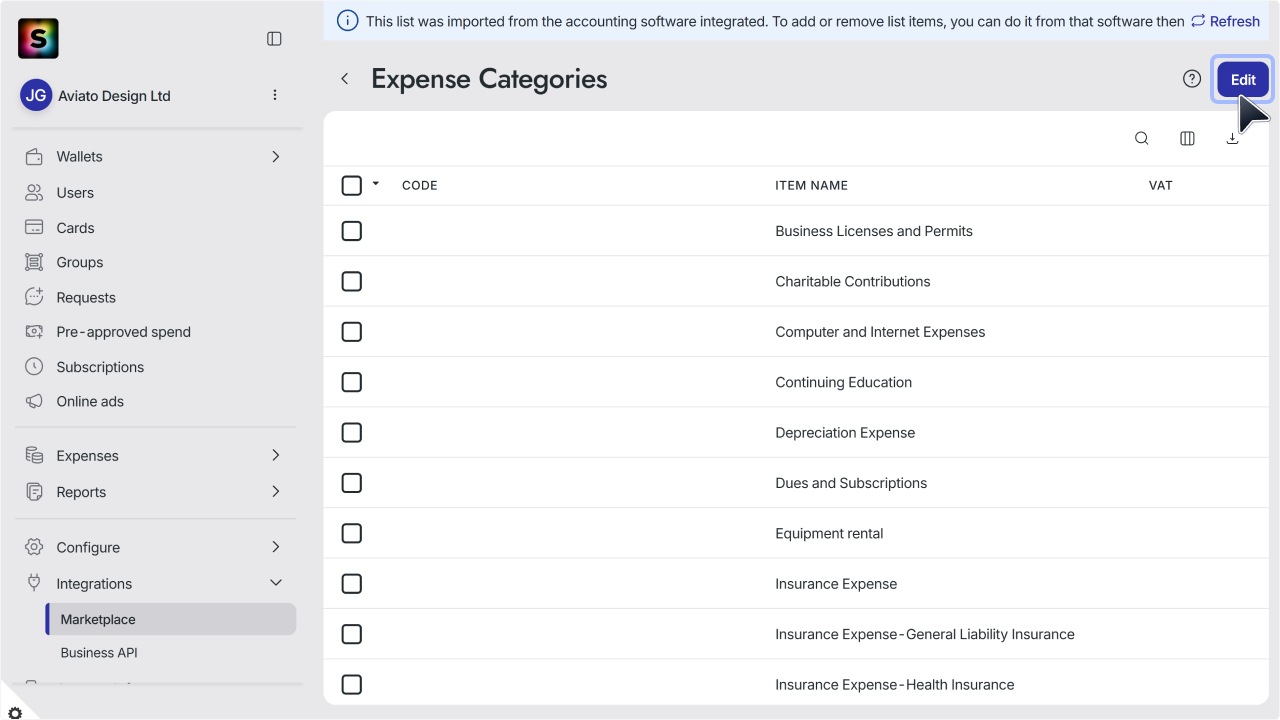The height and width of the screenshot is (720, 1280).
Task: Click the Pre-approved spend icon
Action: tap(34, 332)
